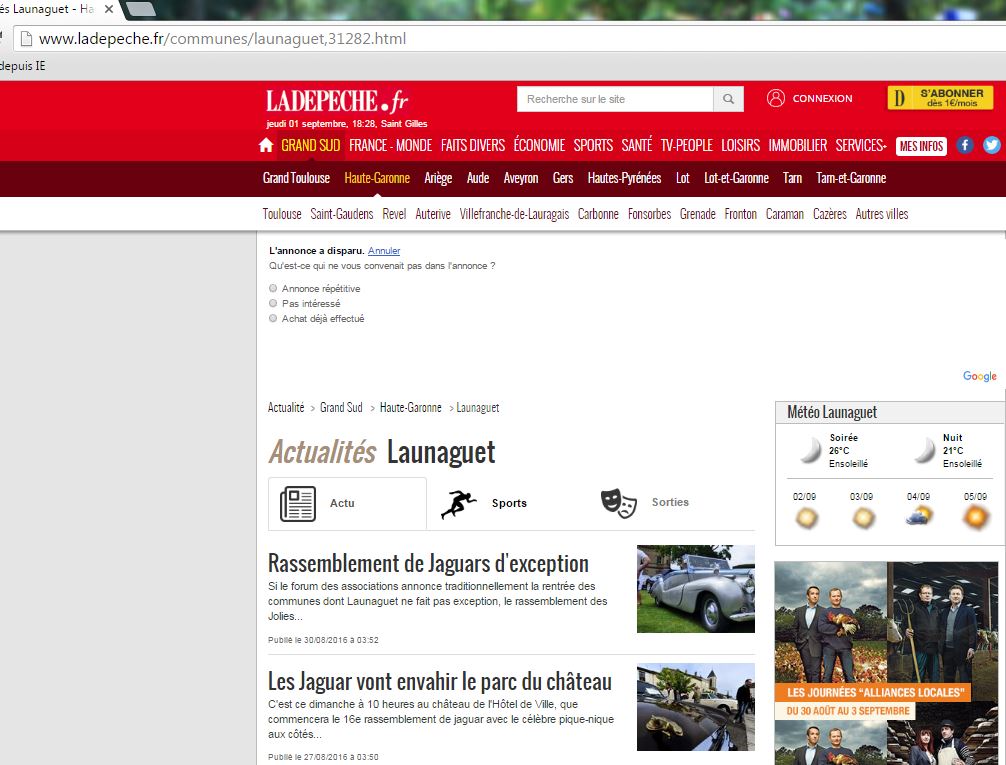Select Grand Toulouse region tab
The height and width of the screenshot is (765, 1006).
click(296, 178)
